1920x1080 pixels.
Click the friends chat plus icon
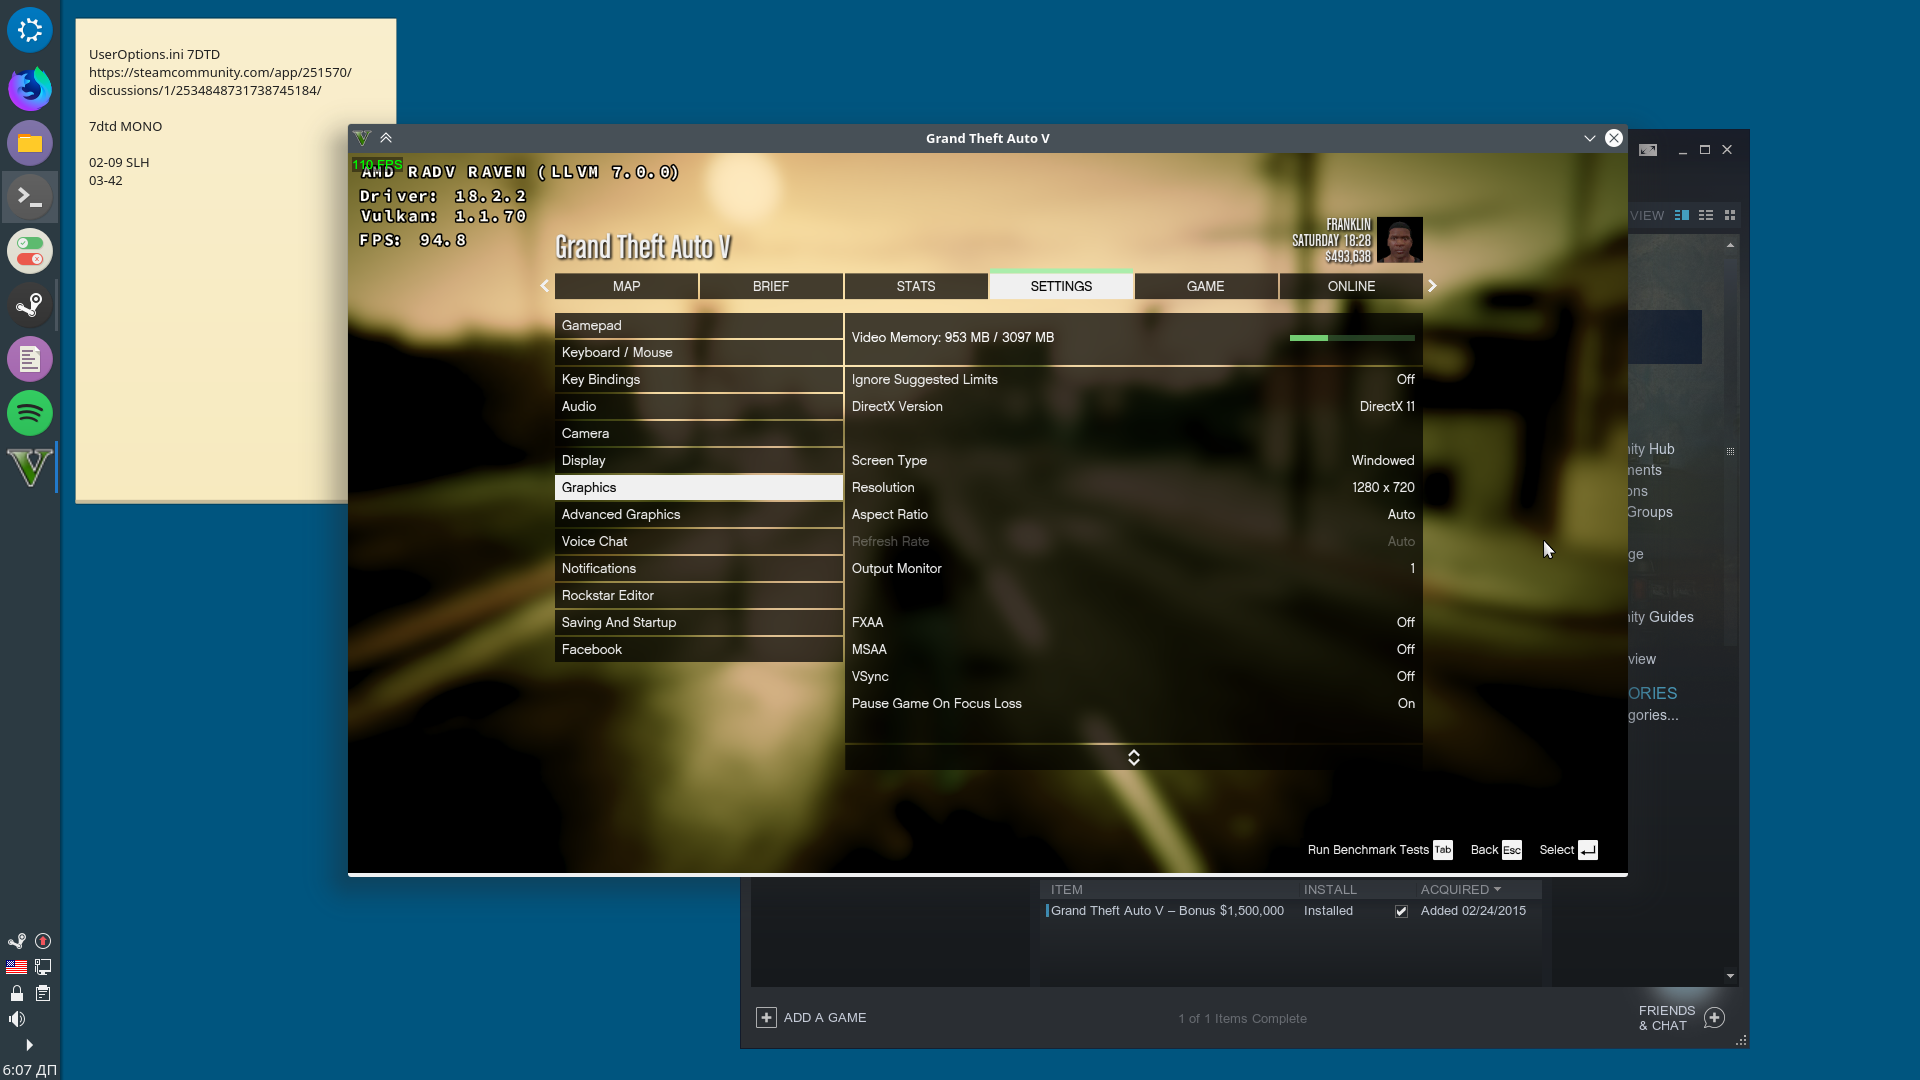(x=1714, y=1018)
